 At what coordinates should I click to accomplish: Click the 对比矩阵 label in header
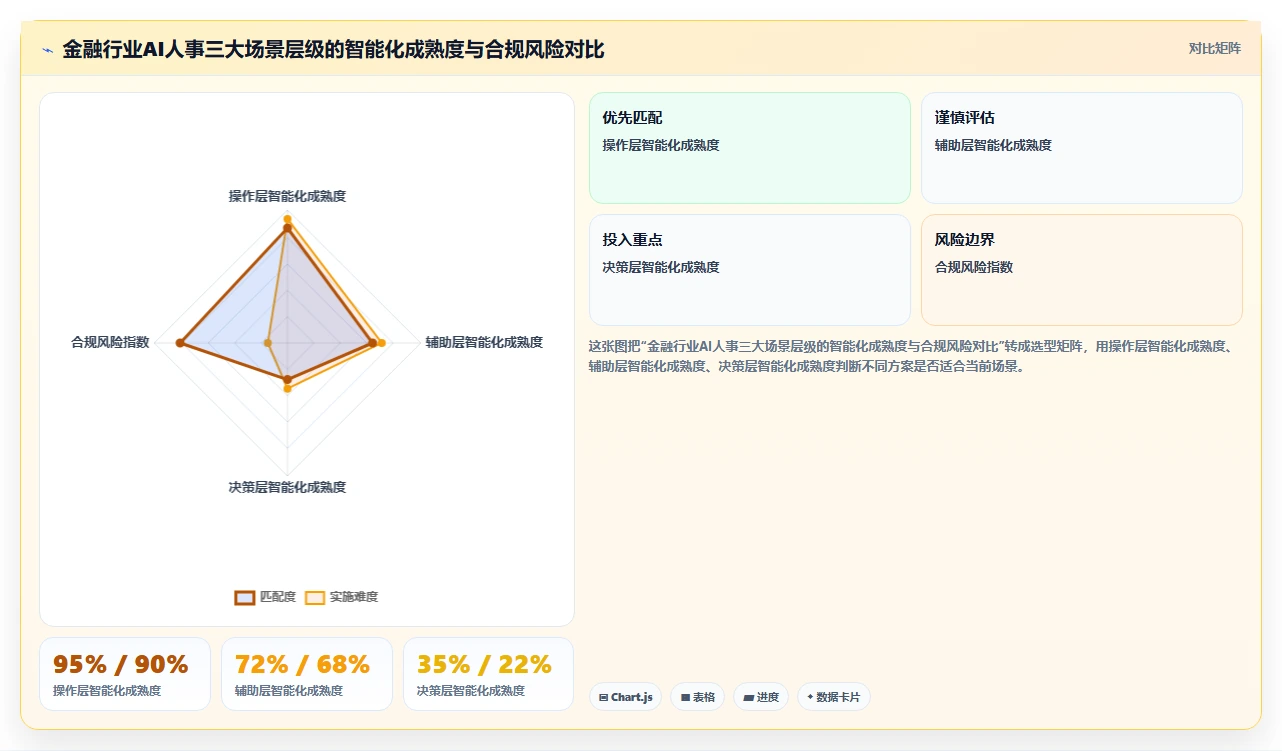(1214, 49)
